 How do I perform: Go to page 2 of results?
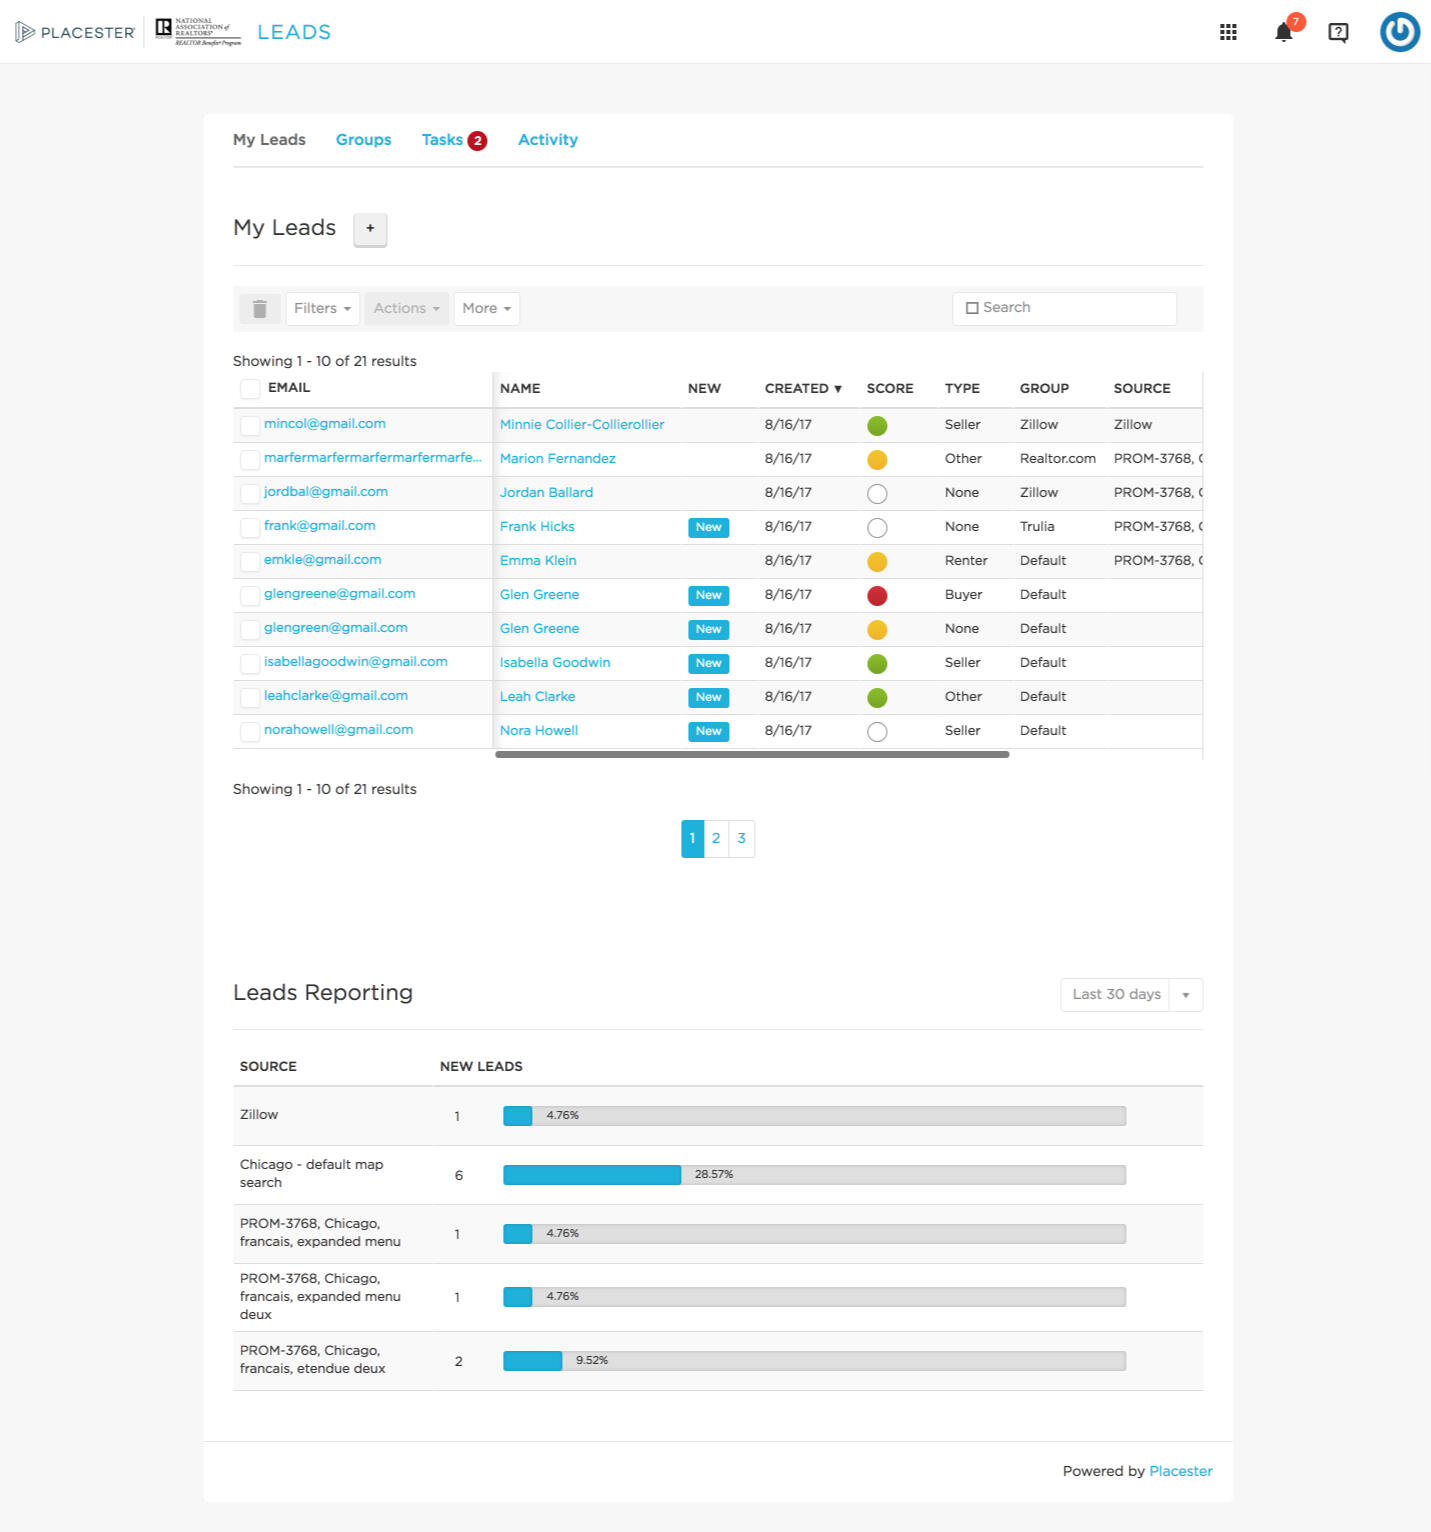pyautogui.click(x=716, y=839)
